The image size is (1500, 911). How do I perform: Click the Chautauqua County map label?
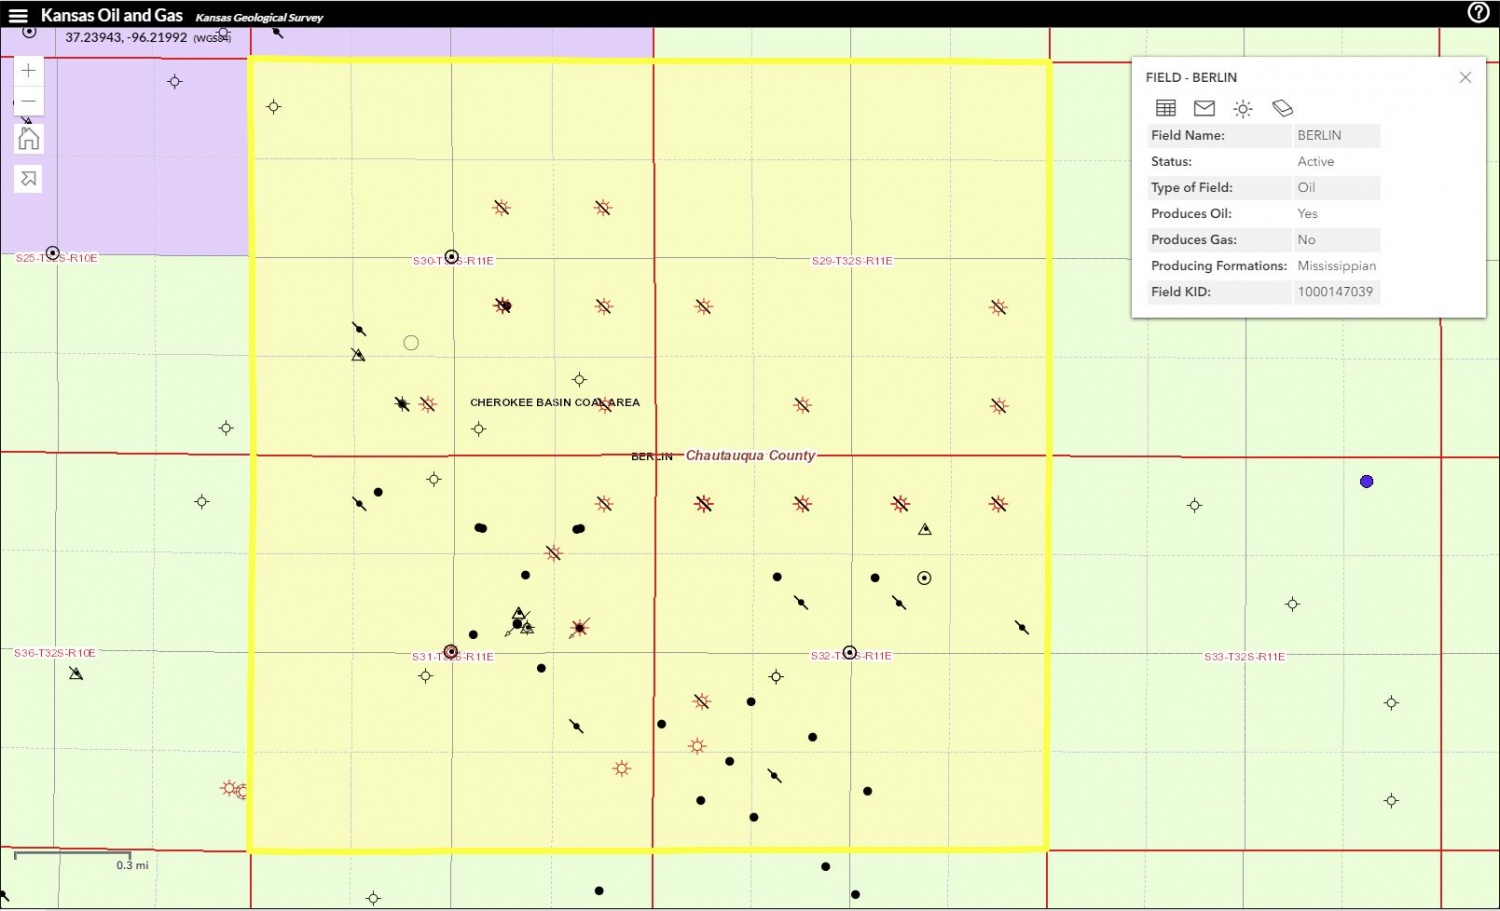[x=750, y=455]
